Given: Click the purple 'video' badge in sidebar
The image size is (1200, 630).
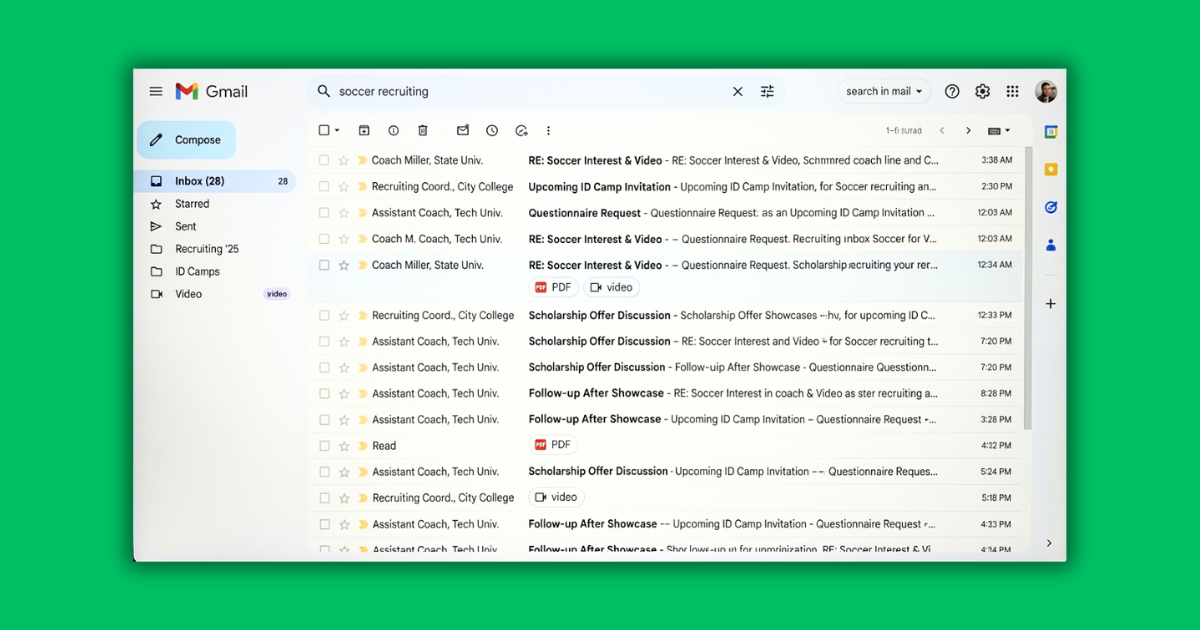Looking at the screenshot, I should pyautogui.click(x=277, y=294).
